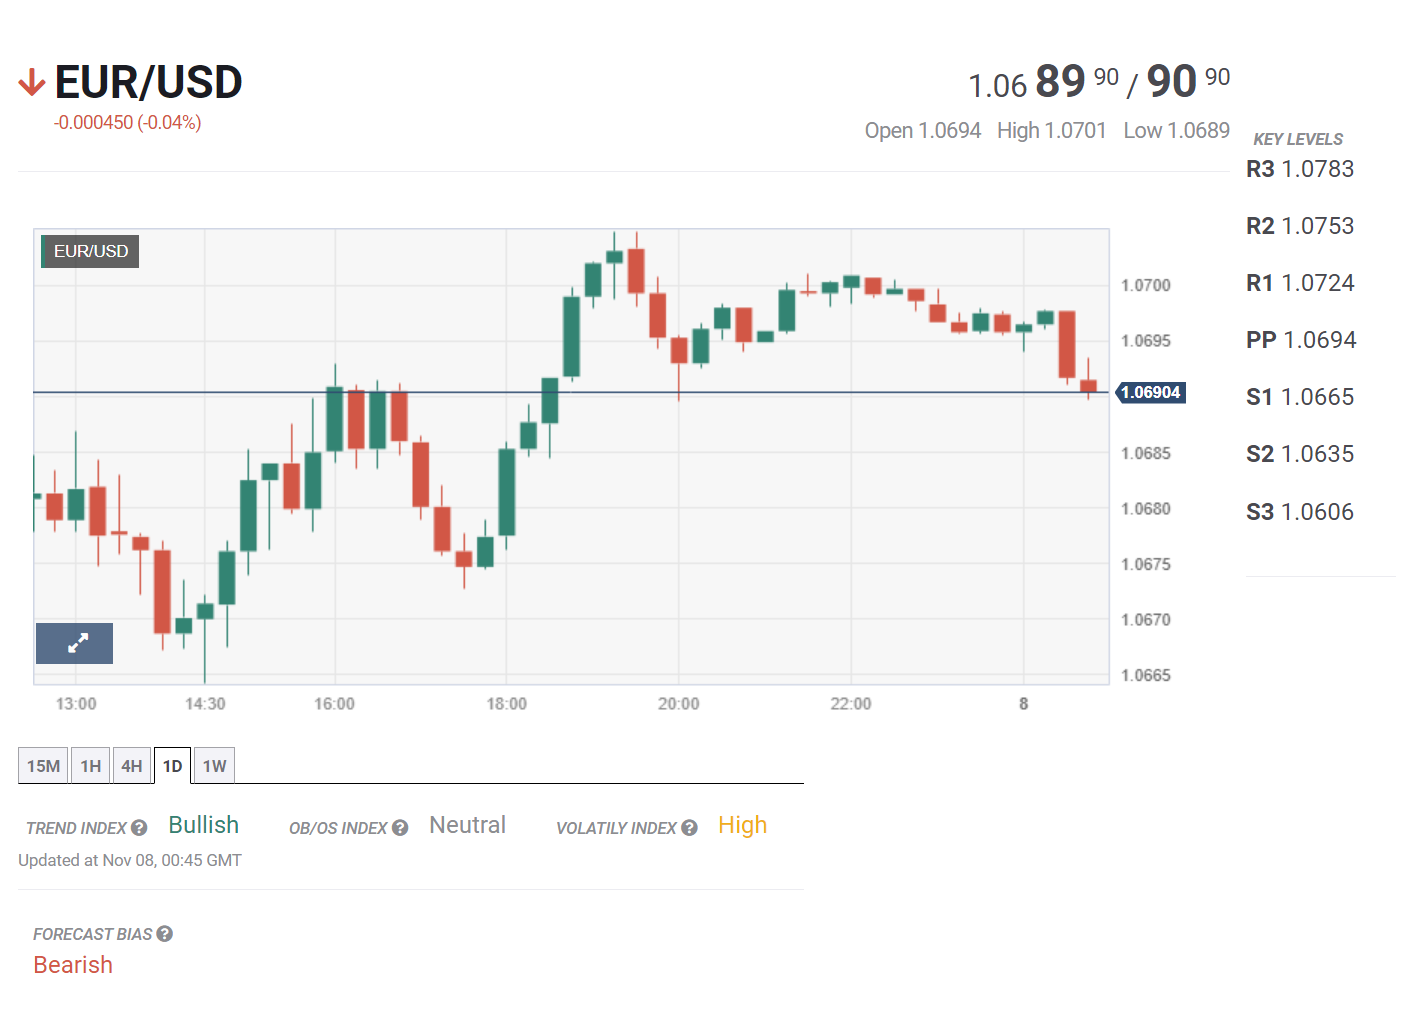Click the 1.0665 price axis label

click(x=1146, y=676)
